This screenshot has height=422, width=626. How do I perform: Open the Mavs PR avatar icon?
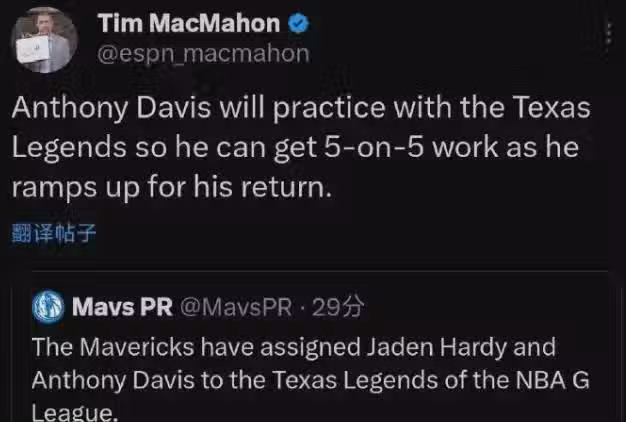coord(46,306)
